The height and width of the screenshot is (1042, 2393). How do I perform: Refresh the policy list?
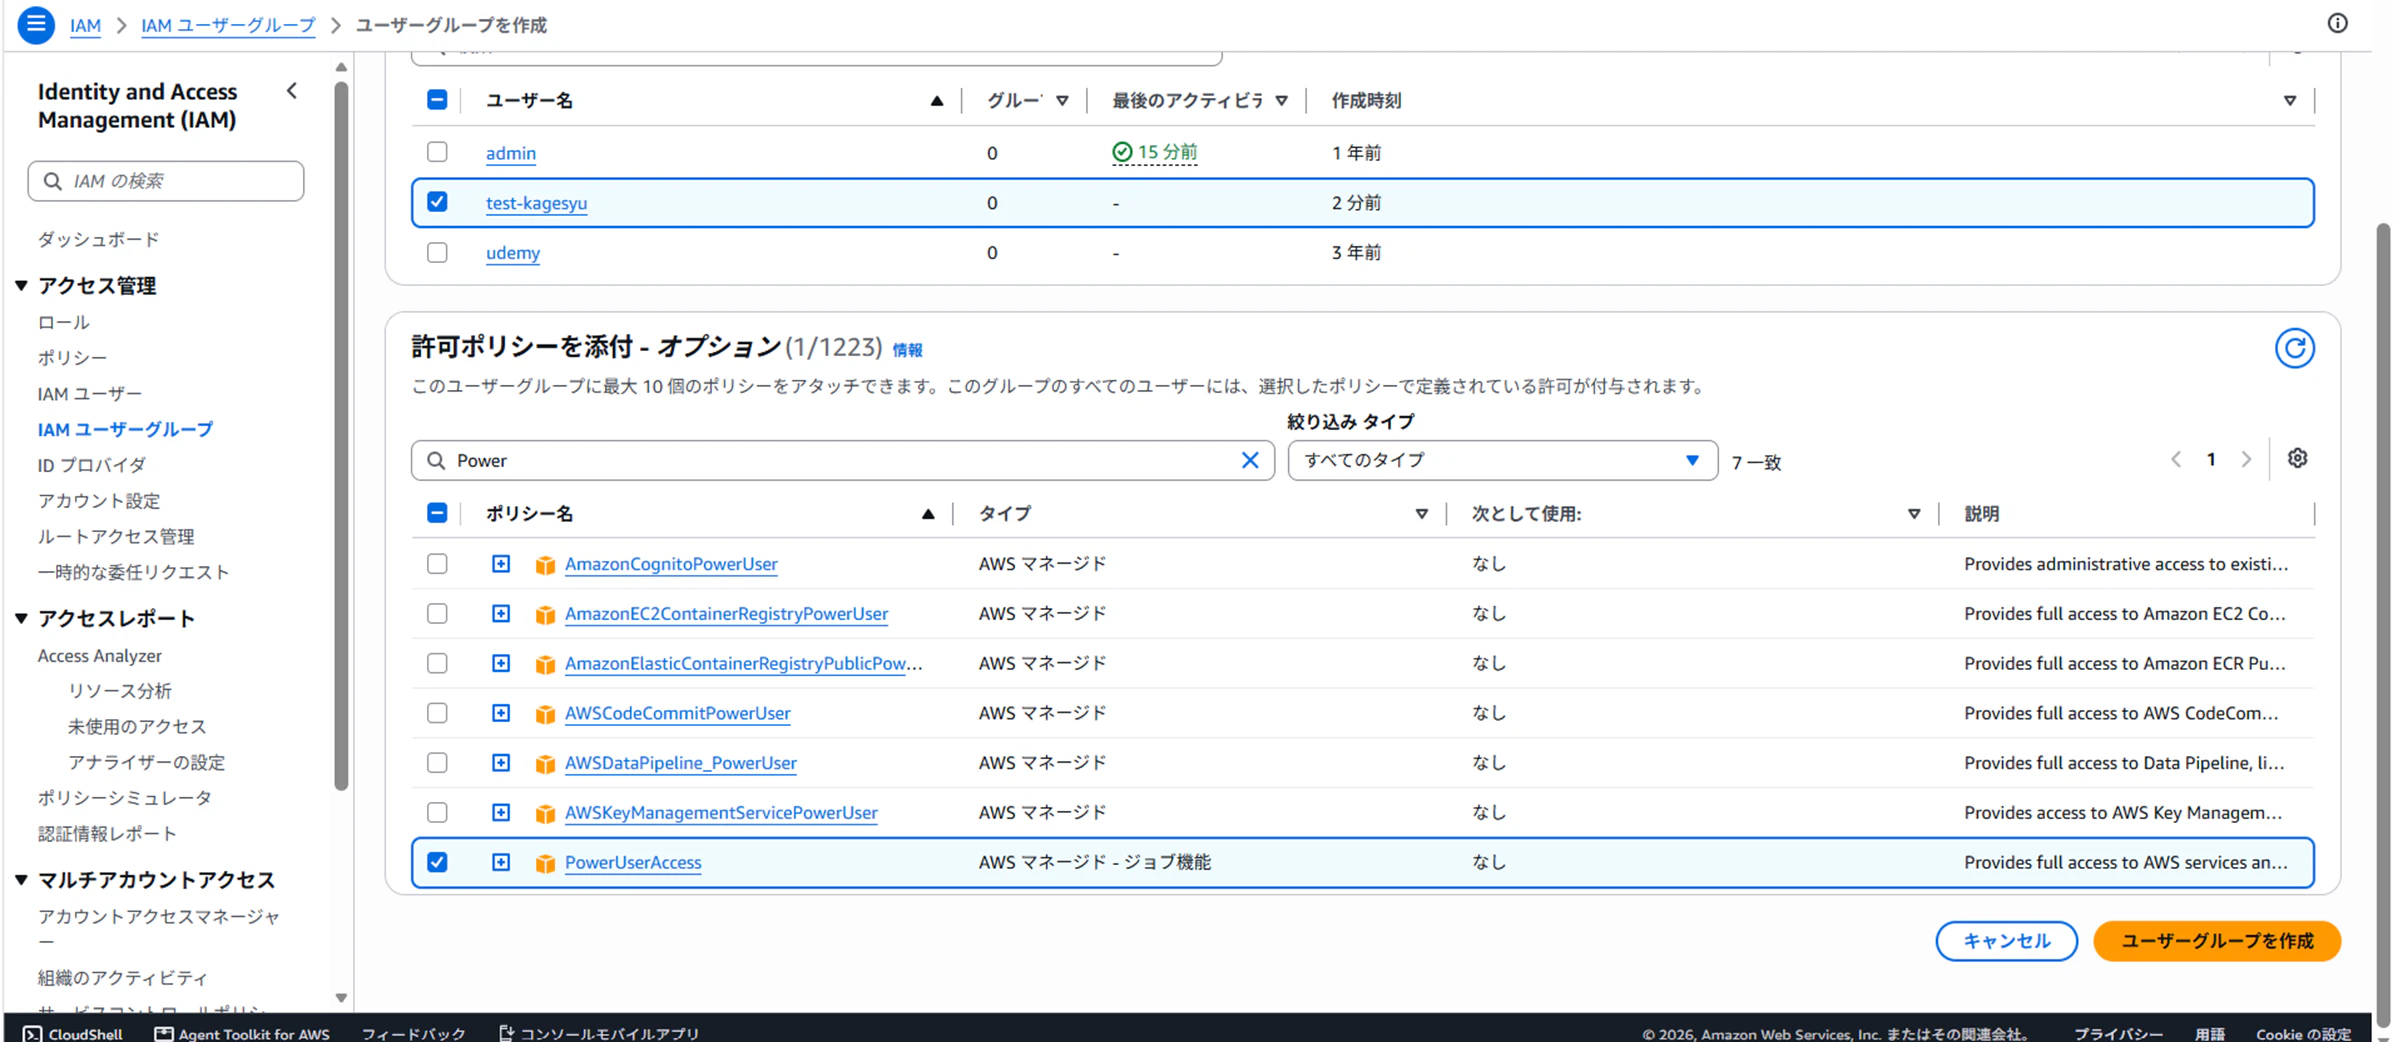point(2294,348)
